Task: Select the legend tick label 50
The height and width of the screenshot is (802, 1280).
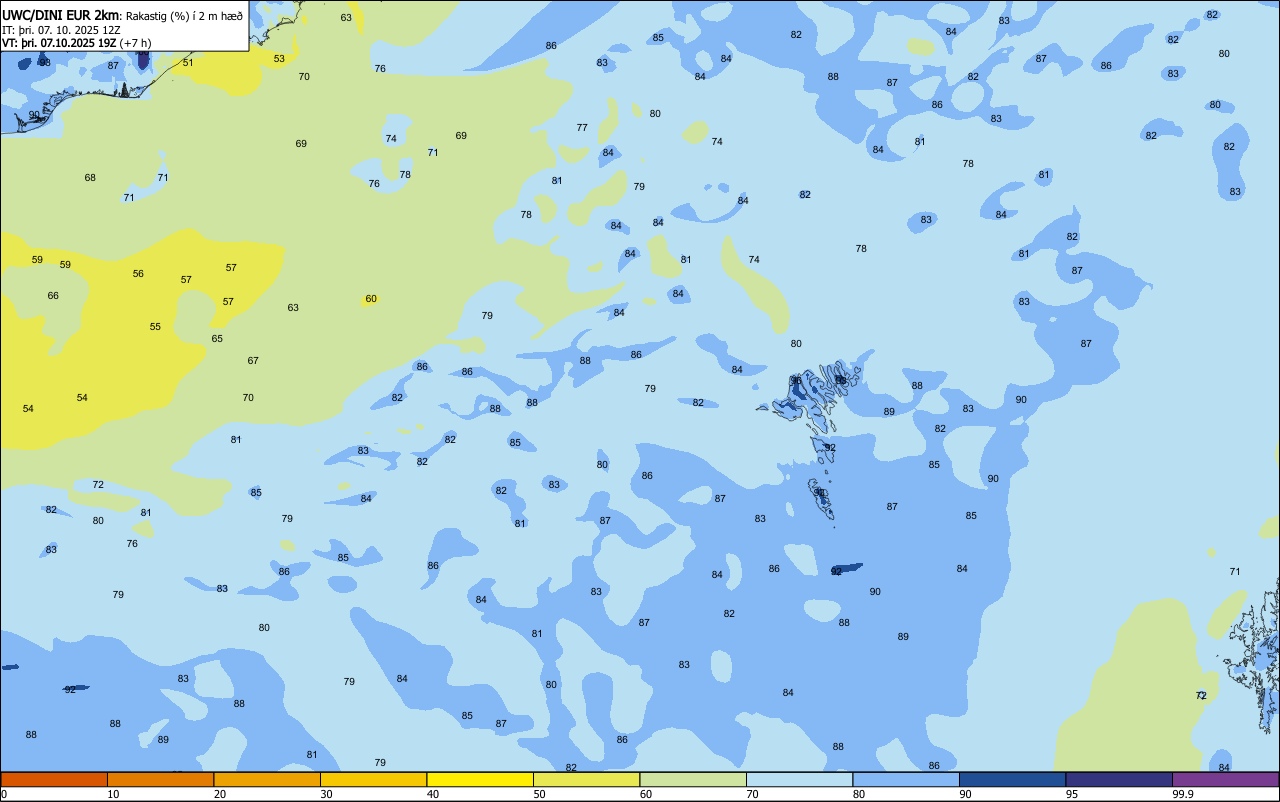Action: [x=539, y=794]
